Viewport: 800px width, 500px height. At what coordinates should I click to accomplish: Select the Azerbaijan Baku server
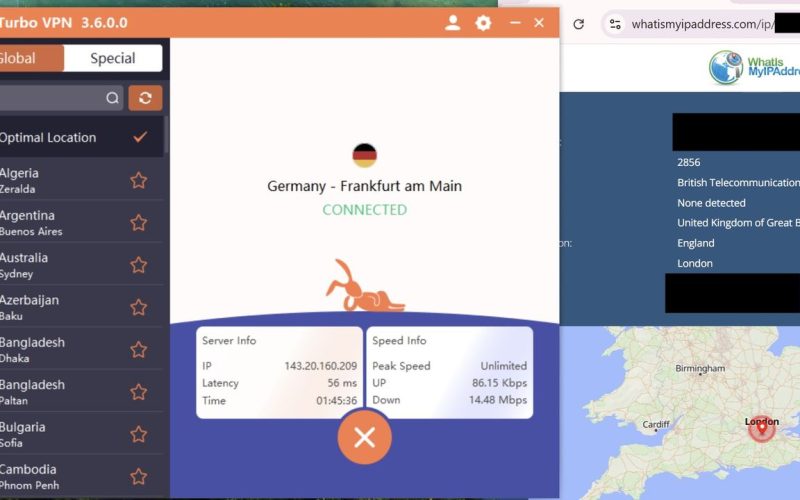pyautogui.click(x=82, y=307)
